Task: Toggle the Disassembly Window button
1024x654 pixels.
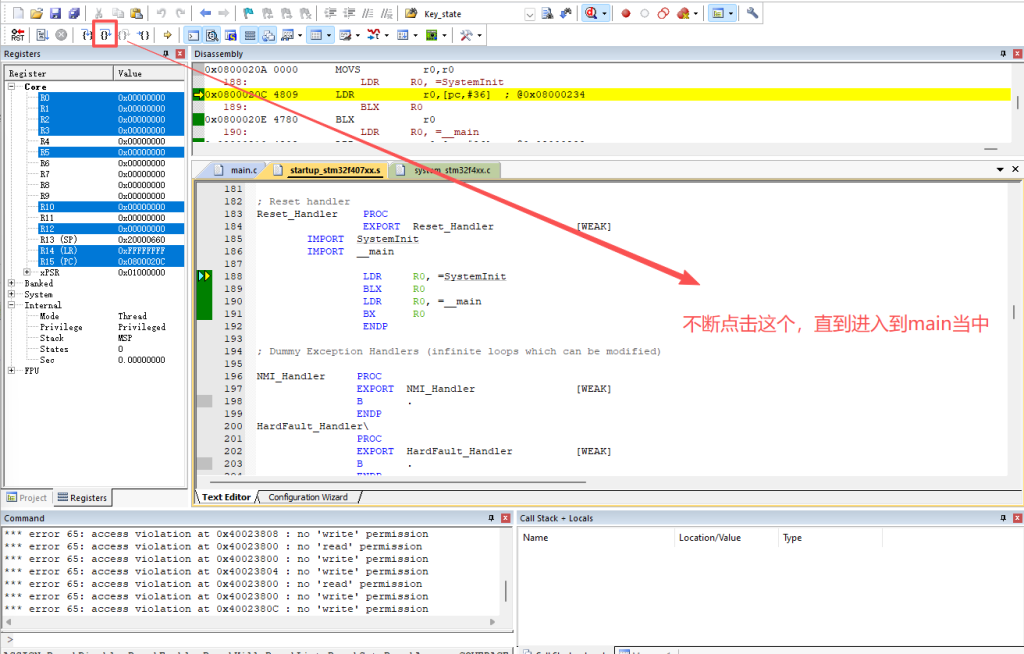Action: point(211,35)
